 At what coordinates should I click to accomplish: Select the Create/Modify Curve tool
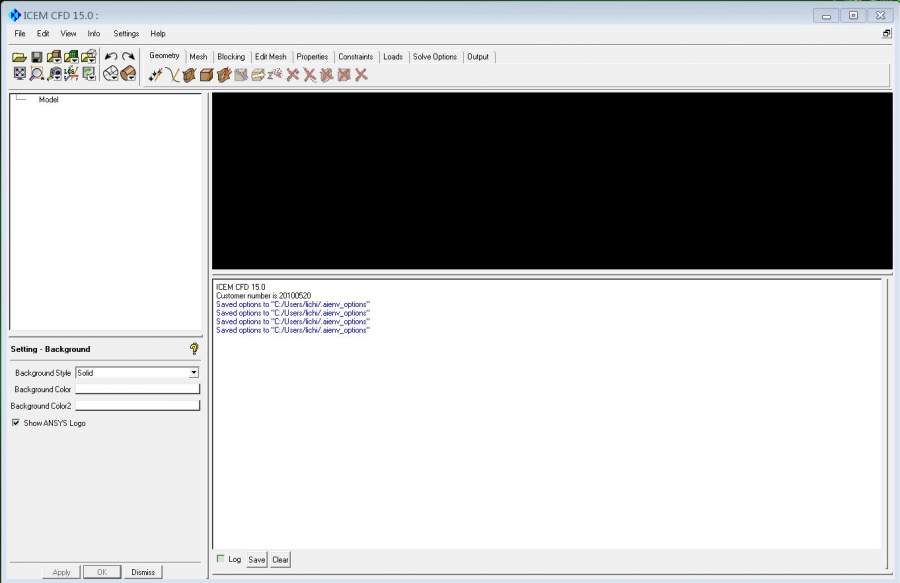pyautogui.click(x=172, y=75)
